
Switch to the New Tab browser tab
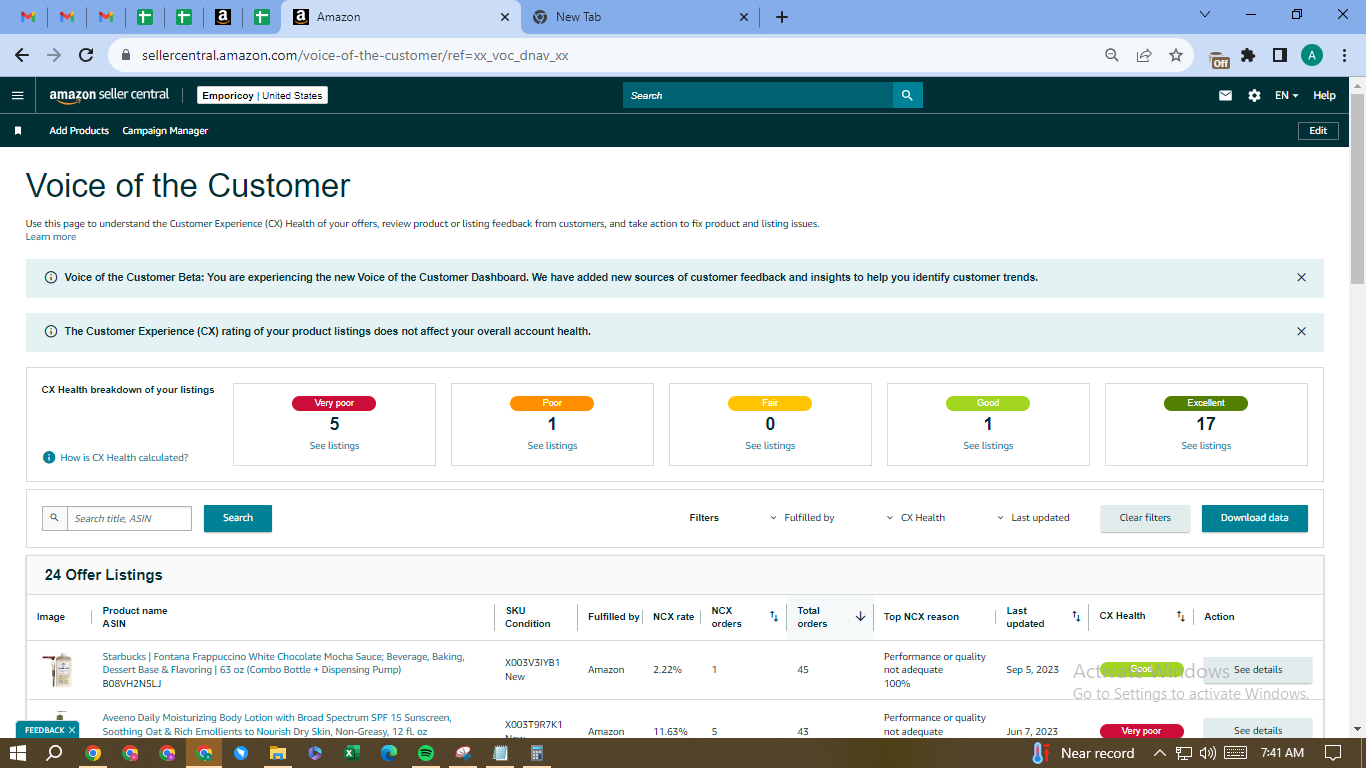pyautogui.click(x=640, y=17)
